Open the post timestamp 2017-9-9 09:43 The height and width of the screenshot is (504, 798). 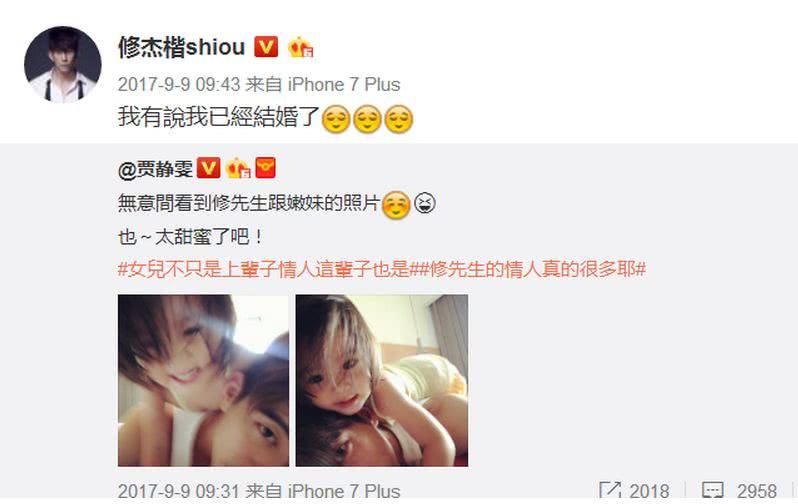[x=179, y=85]
